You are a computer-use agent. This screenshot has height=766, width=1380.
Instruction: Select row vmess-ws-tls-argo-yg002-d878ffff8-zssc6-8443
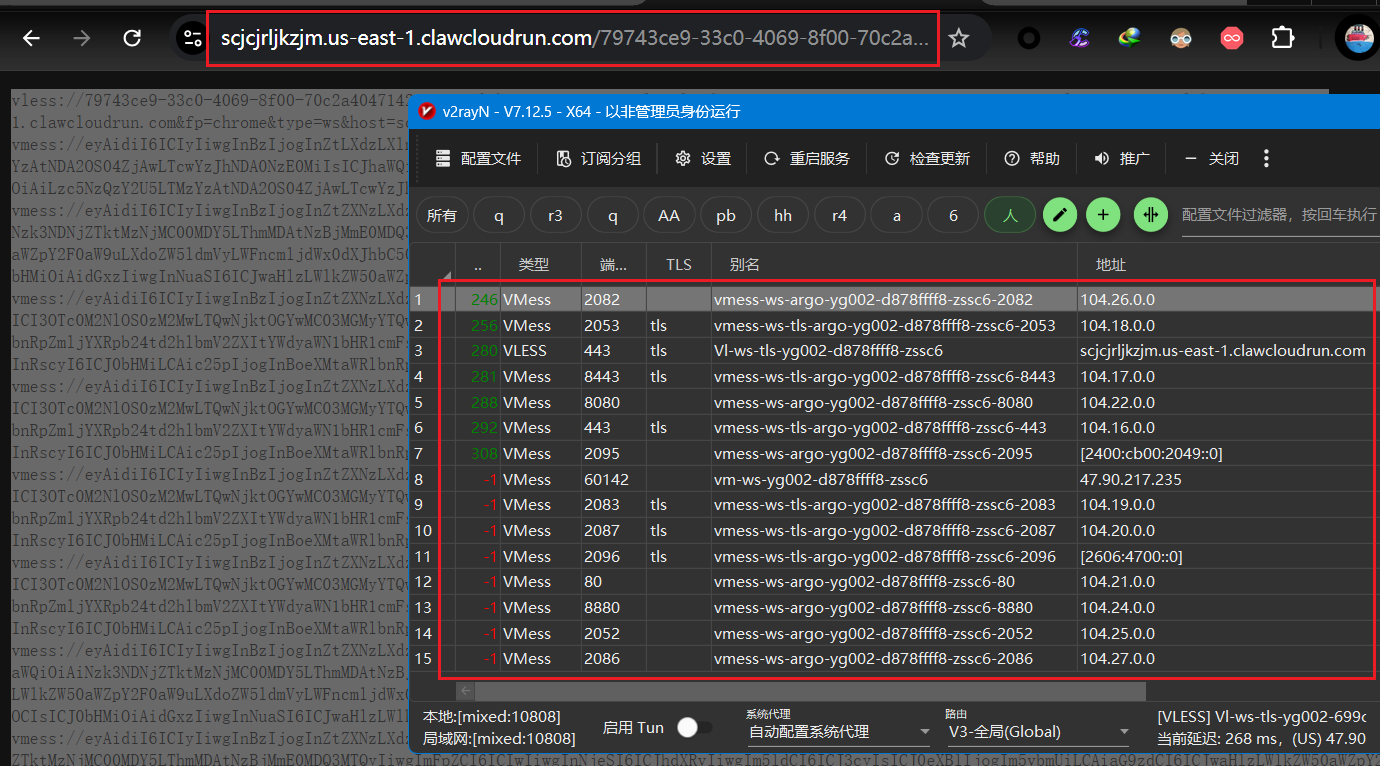tap(894, 376)
